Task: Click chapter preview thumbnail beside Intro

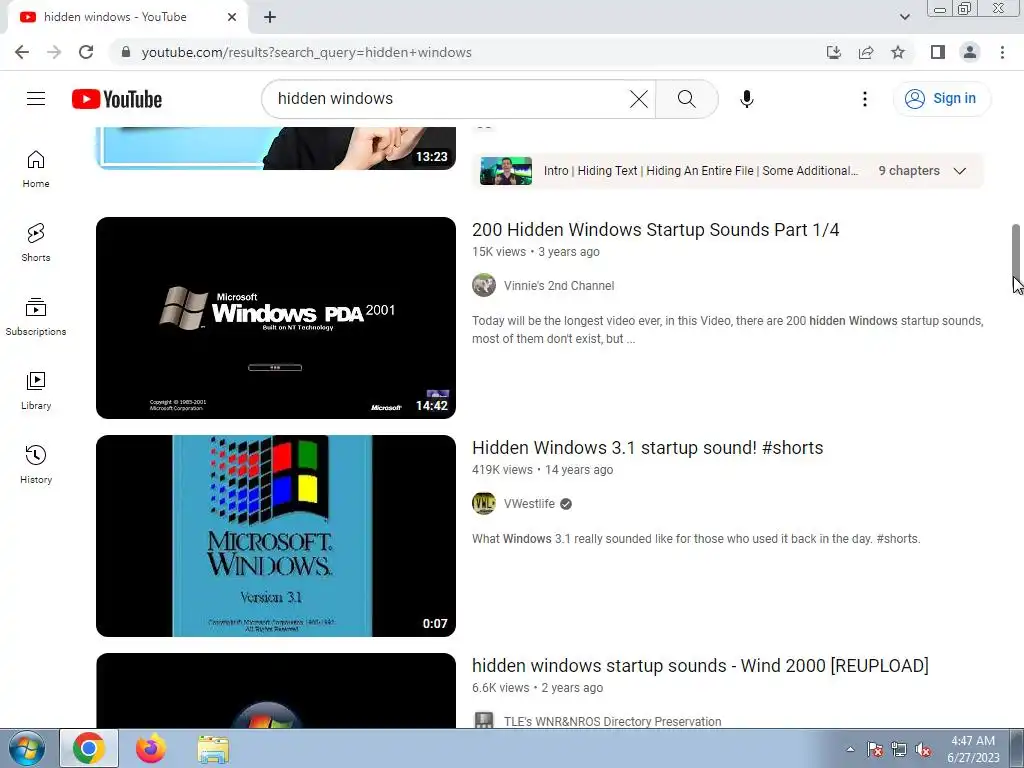Action: (x=505, y=171)
